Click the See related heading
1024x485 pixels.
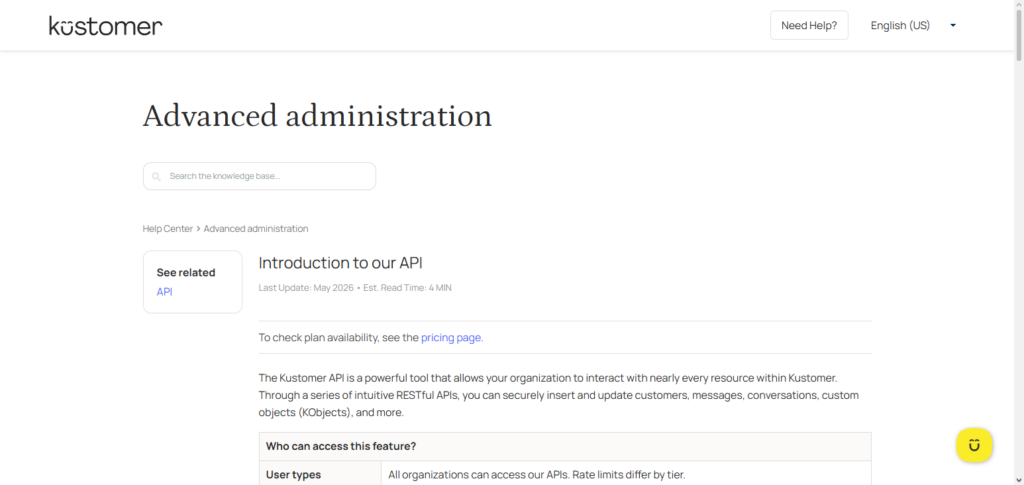186,272
